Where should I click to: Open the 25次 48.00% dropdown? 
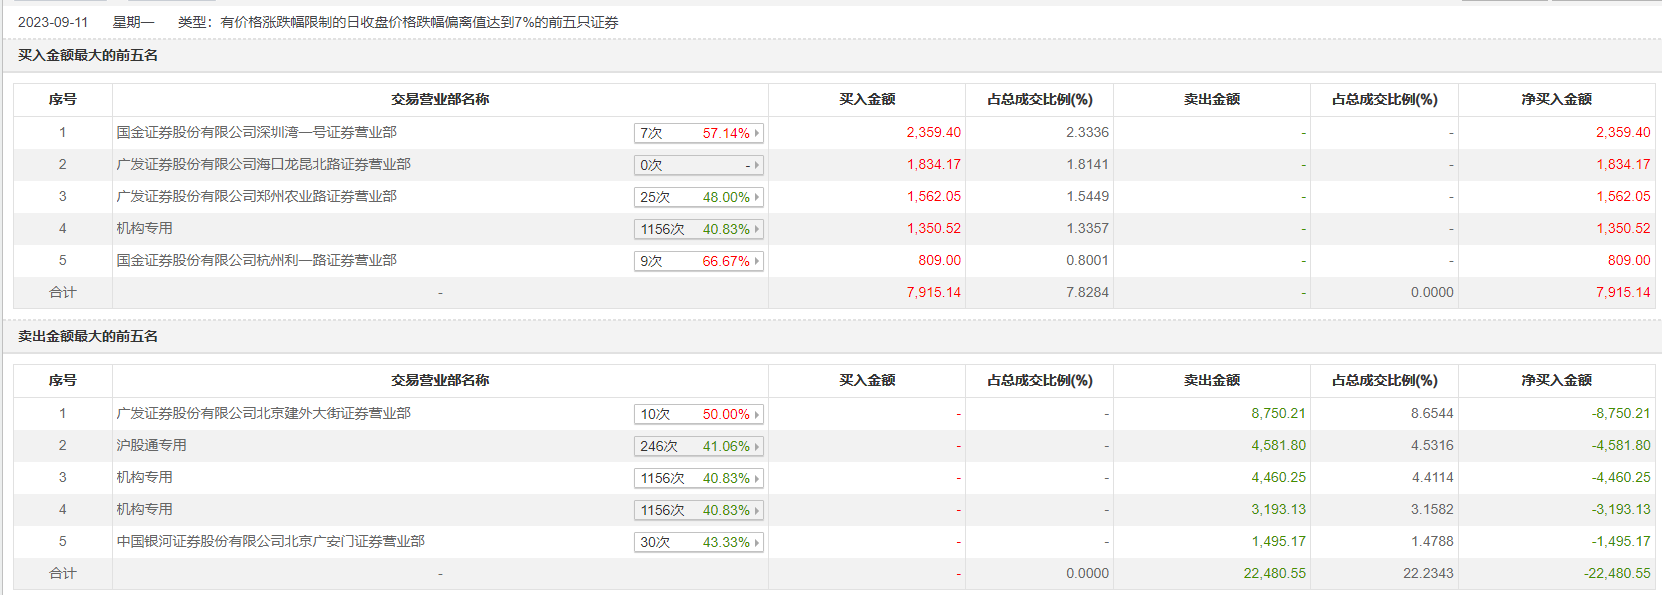[x=699, y=197]
